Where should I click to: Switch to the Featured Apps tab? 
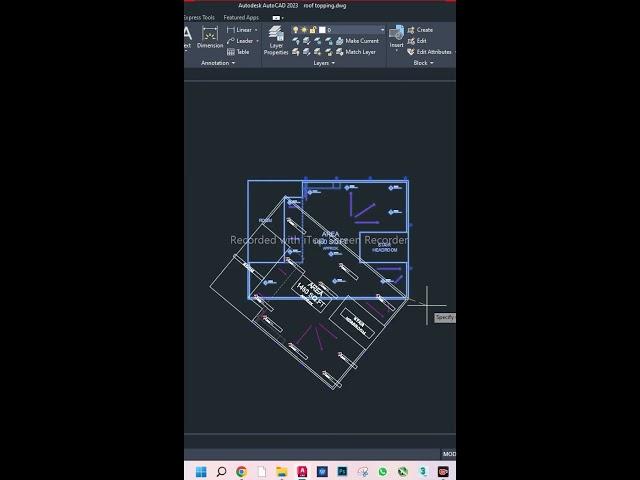241,17
